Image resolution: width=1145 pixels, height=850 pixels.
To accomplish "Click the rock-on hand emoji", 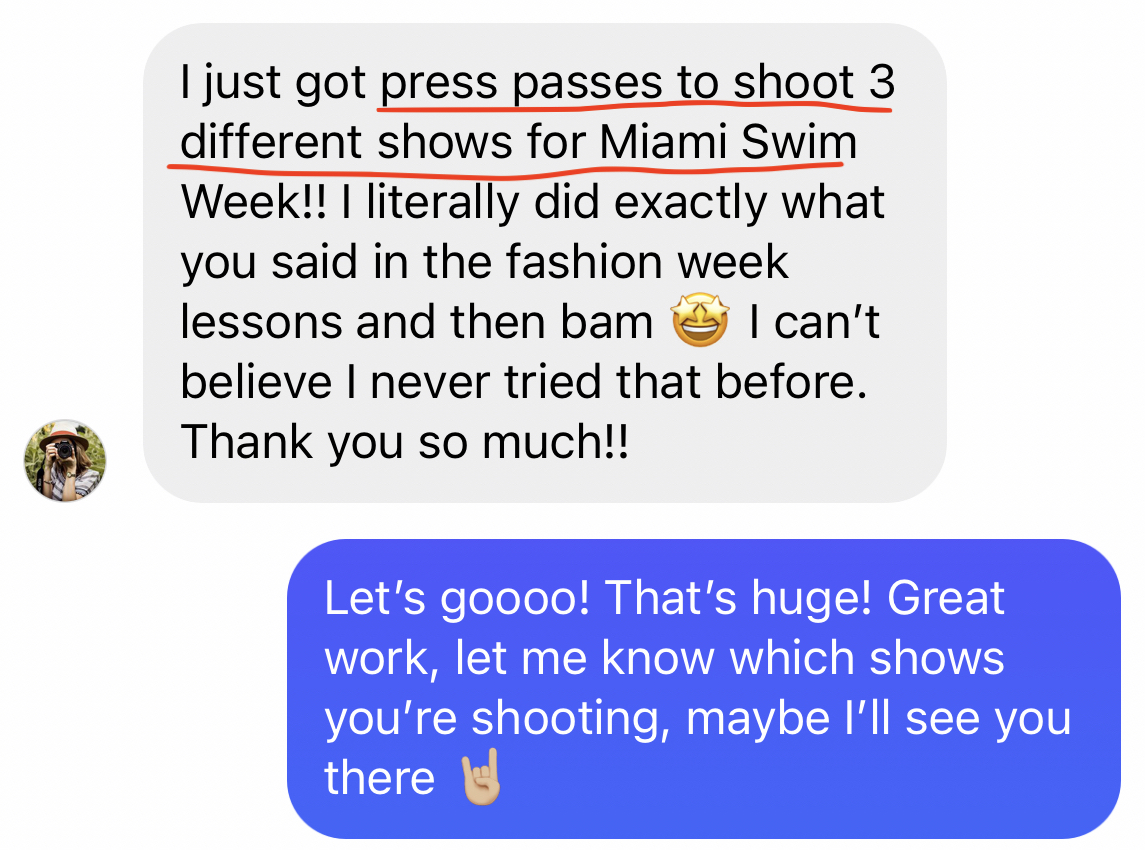I will pyautogui.click(x=480, y=776).
